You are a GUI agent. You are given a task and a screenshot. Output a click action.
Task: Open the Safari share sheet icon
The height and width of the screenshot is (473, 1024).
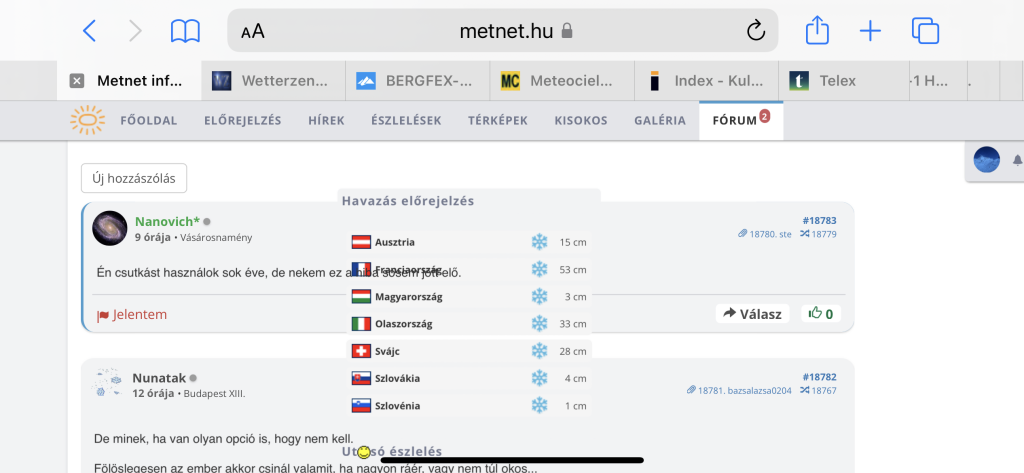click(817, 31)
